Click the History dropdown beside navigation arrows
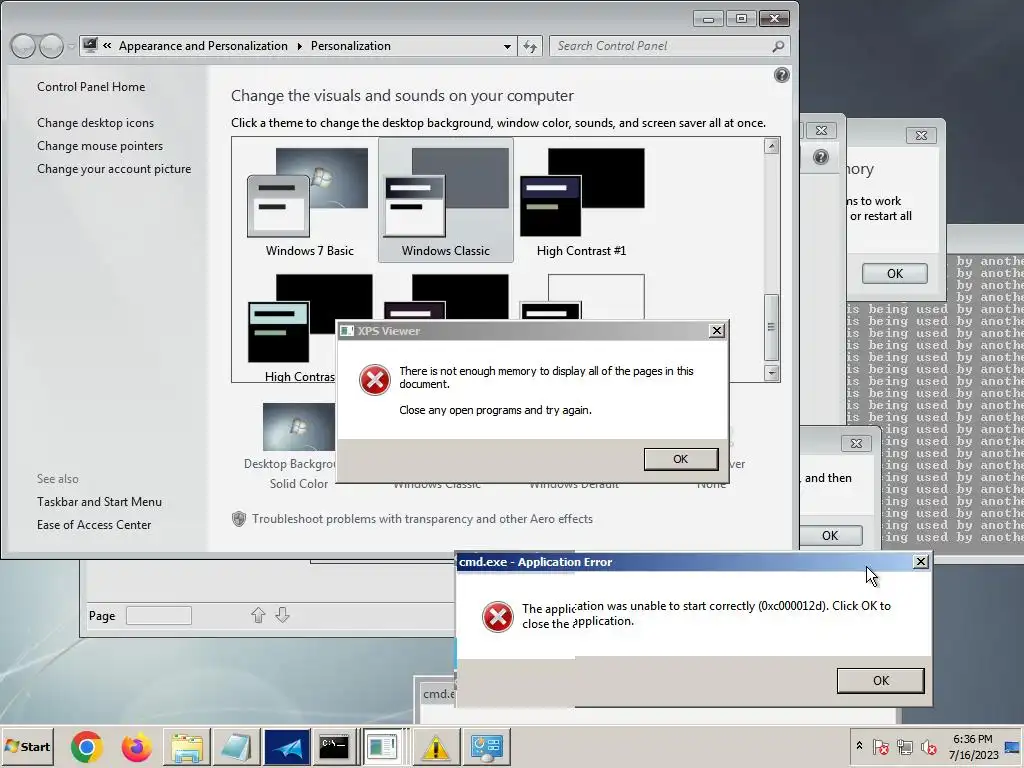This screenshot has height=768, width=1024. pos(71,46)
